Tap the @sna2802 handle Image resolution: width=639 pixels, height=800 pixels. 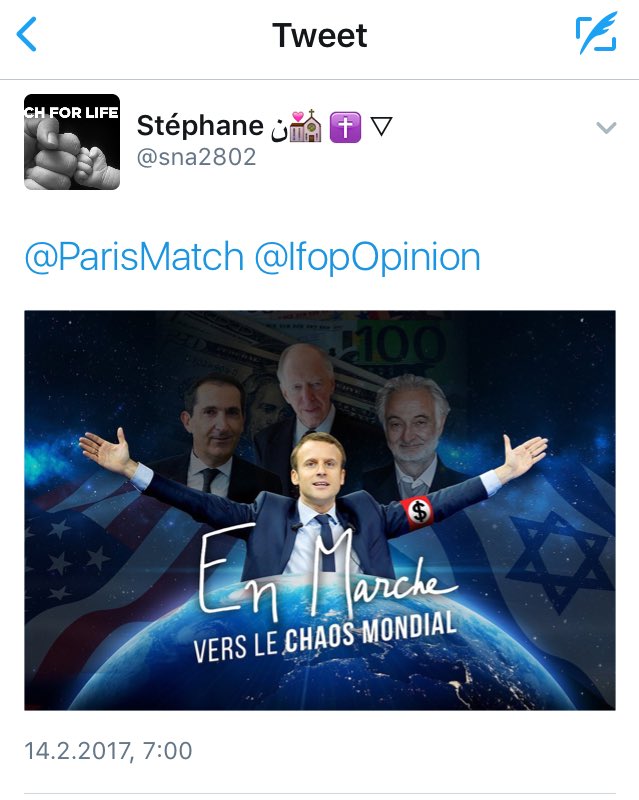tap(196, 157)
